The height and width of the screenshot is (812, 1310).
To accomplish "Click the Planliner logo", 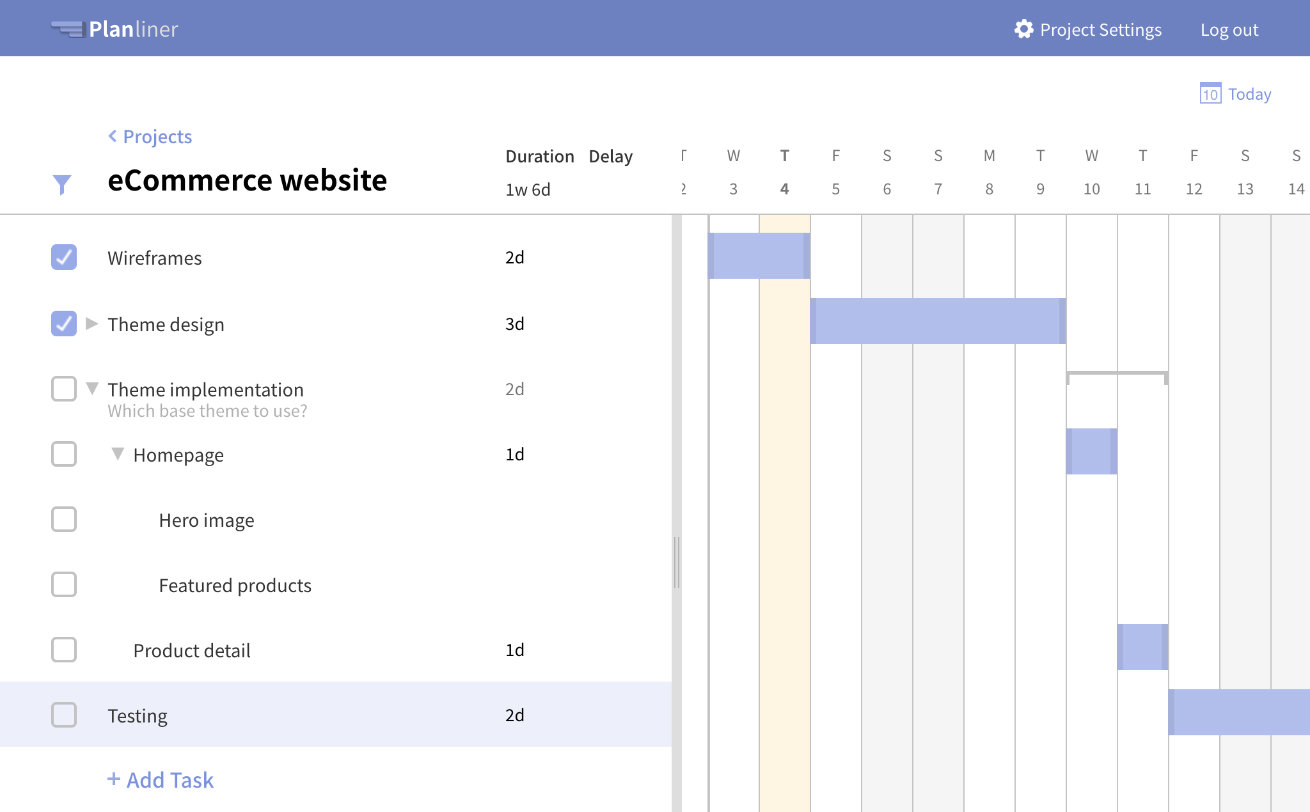I will 114,29.
